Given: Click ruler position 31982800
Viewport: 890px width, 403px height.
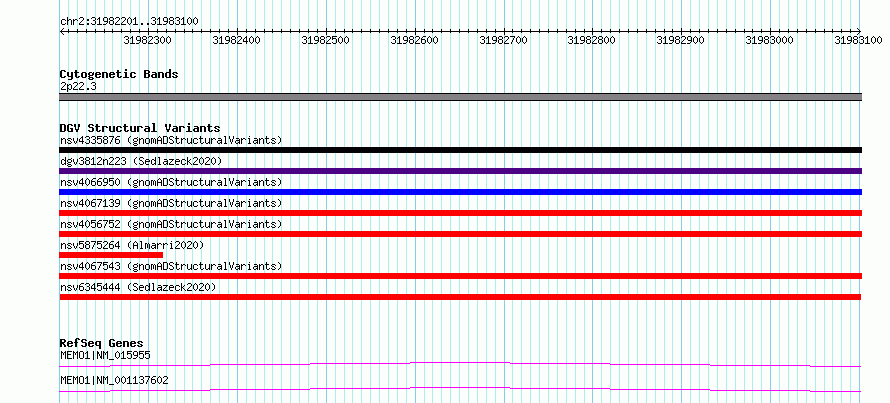Looking at the screenshot, I should [591, 40].
